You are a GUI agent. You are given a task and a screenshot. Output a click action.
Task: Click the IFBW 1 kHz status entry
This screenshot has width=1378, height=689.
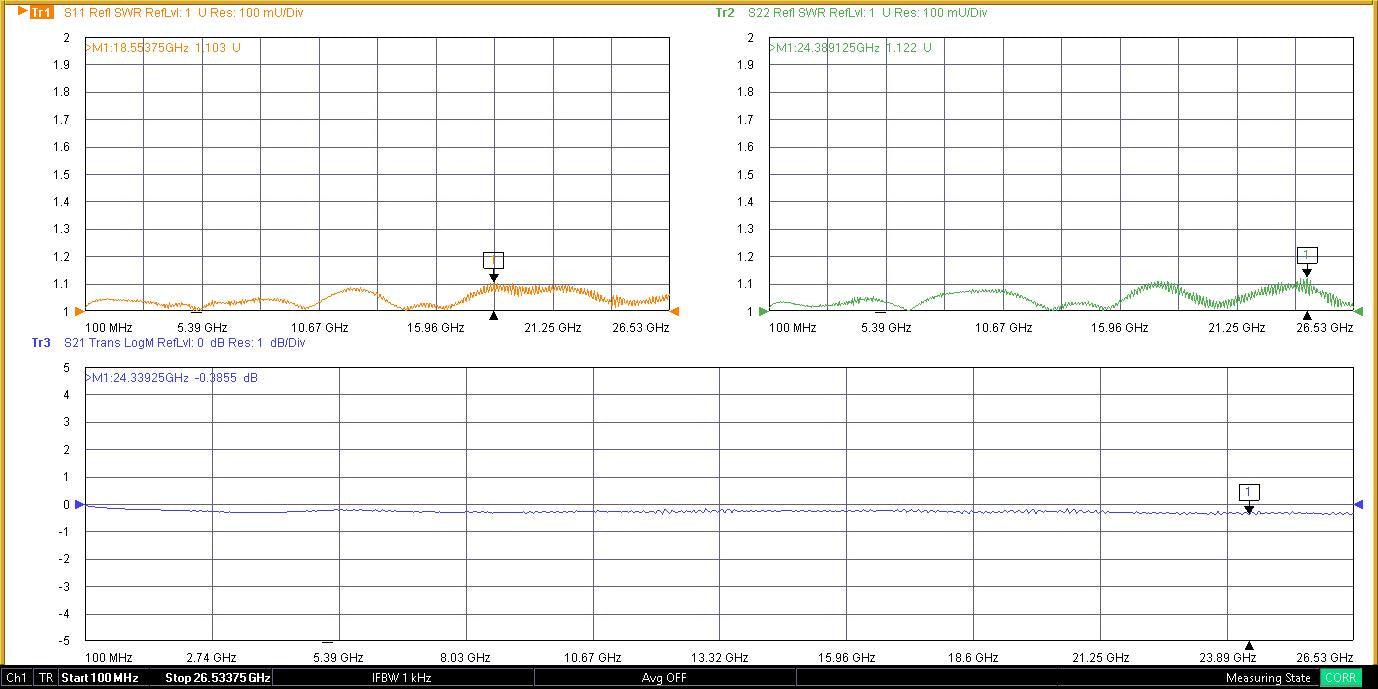point(401,678)
